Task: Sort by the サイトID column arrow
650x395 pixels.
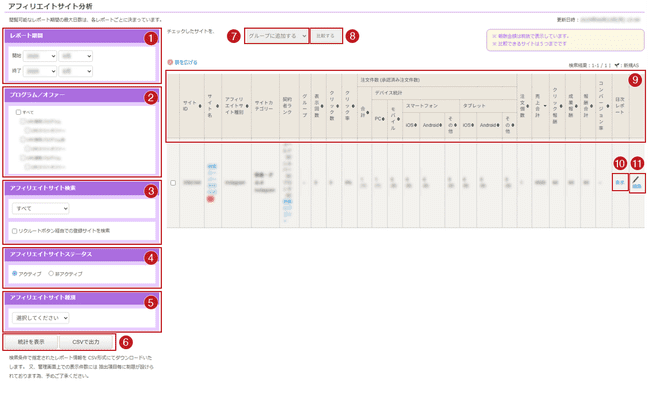Action: (200, 106)
